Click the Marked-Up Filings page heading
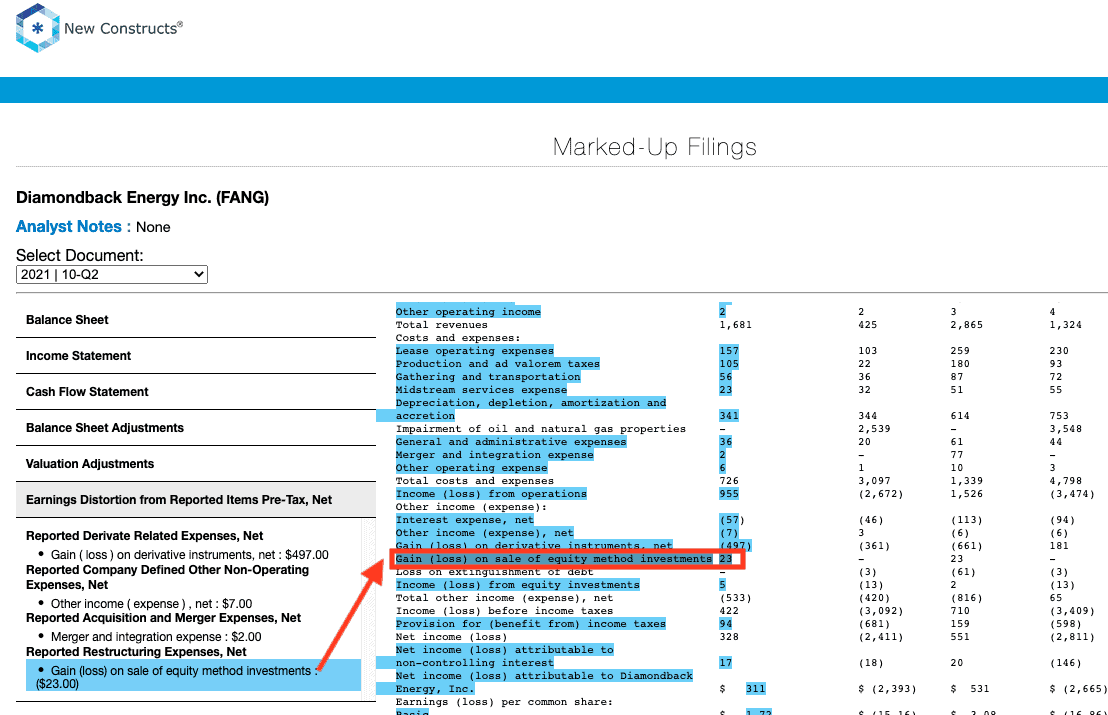The width and height of the screenshot is (1108, 715). click(654, 147)
